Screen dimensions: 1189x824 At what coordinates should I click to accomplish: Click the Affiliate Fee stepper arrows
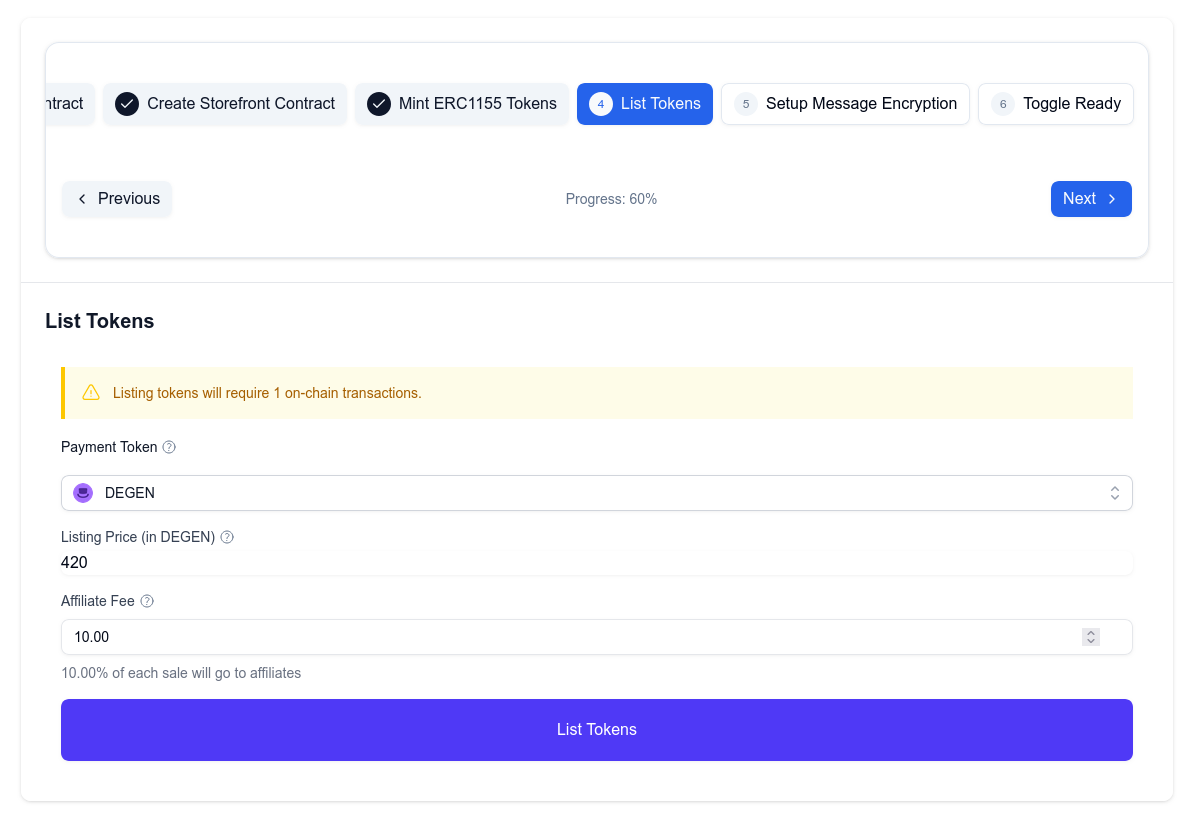[x=1090, y=636]
